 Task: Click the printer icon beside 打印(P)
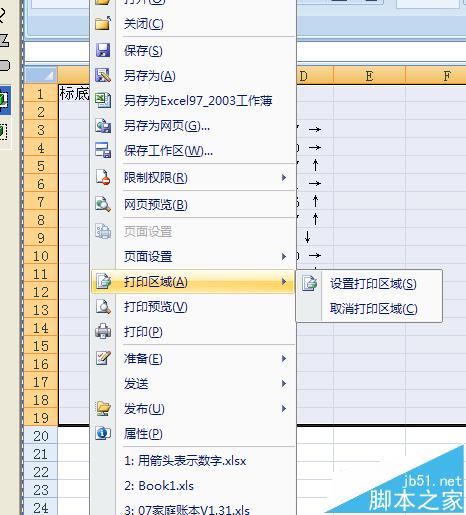pyautogui.click(x=103, y=331)
